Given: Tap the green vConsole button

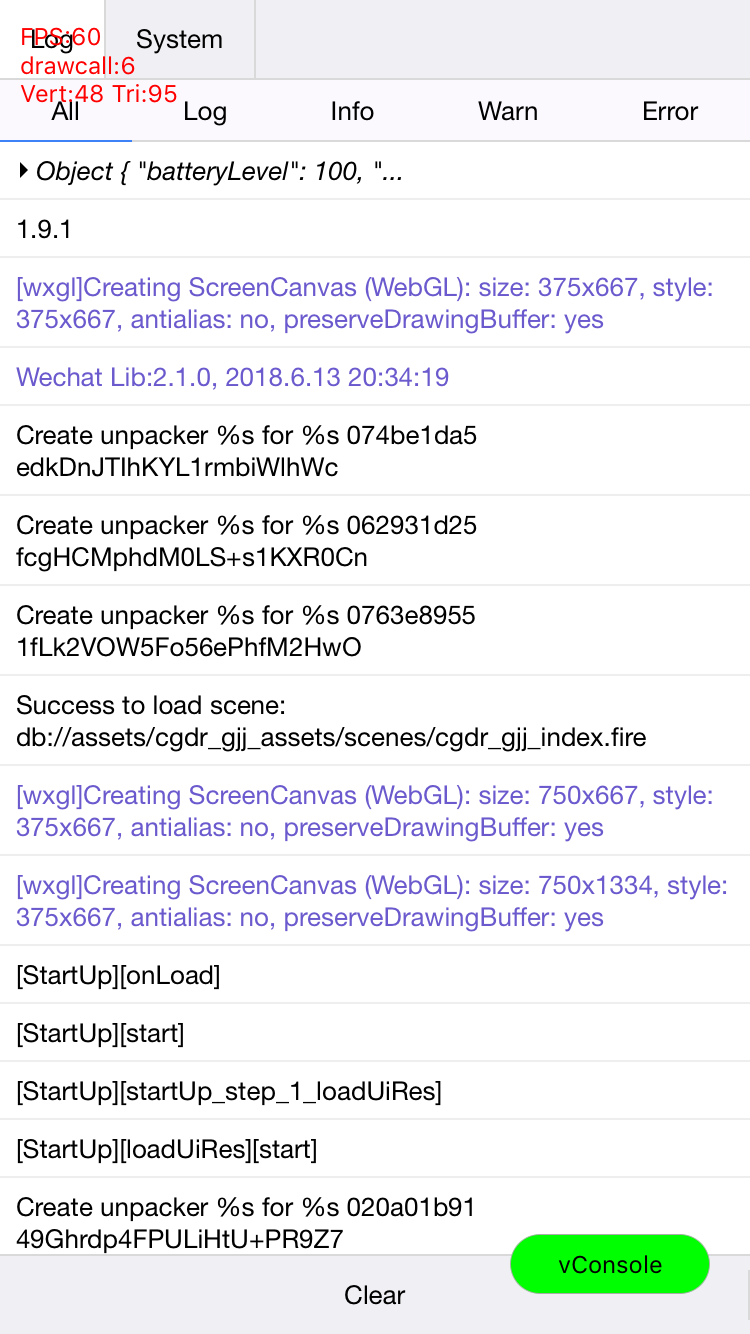Looking at the screenshot, I should click(x=609, y=1264).
